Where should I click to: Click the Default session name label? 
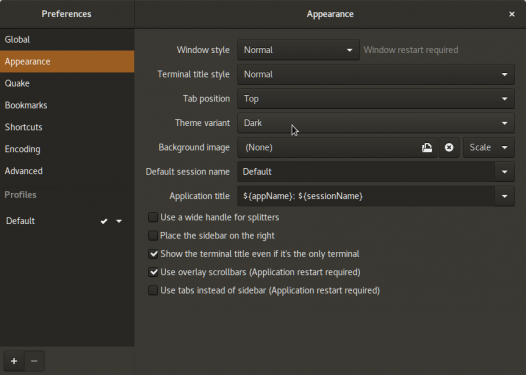coord(188,172)
